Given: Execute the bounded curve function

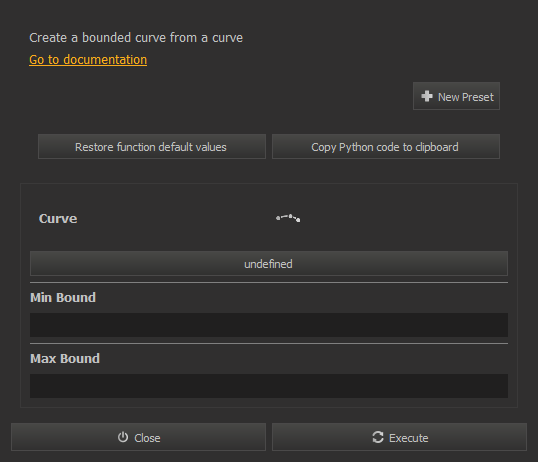Looking at the screenshot, I should click(399, 437).
